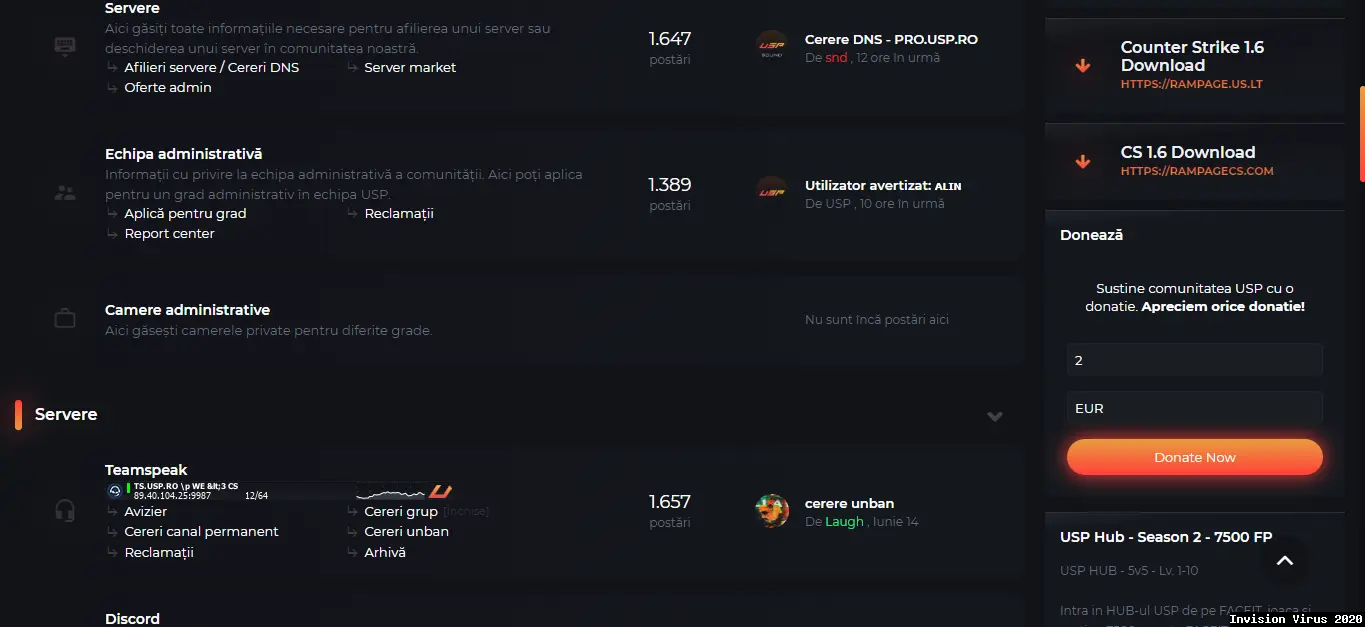Image resolution: width=1365 pixels, height=627 pixels.
Task: Click the Echipa administrativă people icon
Action: pyautogui.click(x=65, y=193)
